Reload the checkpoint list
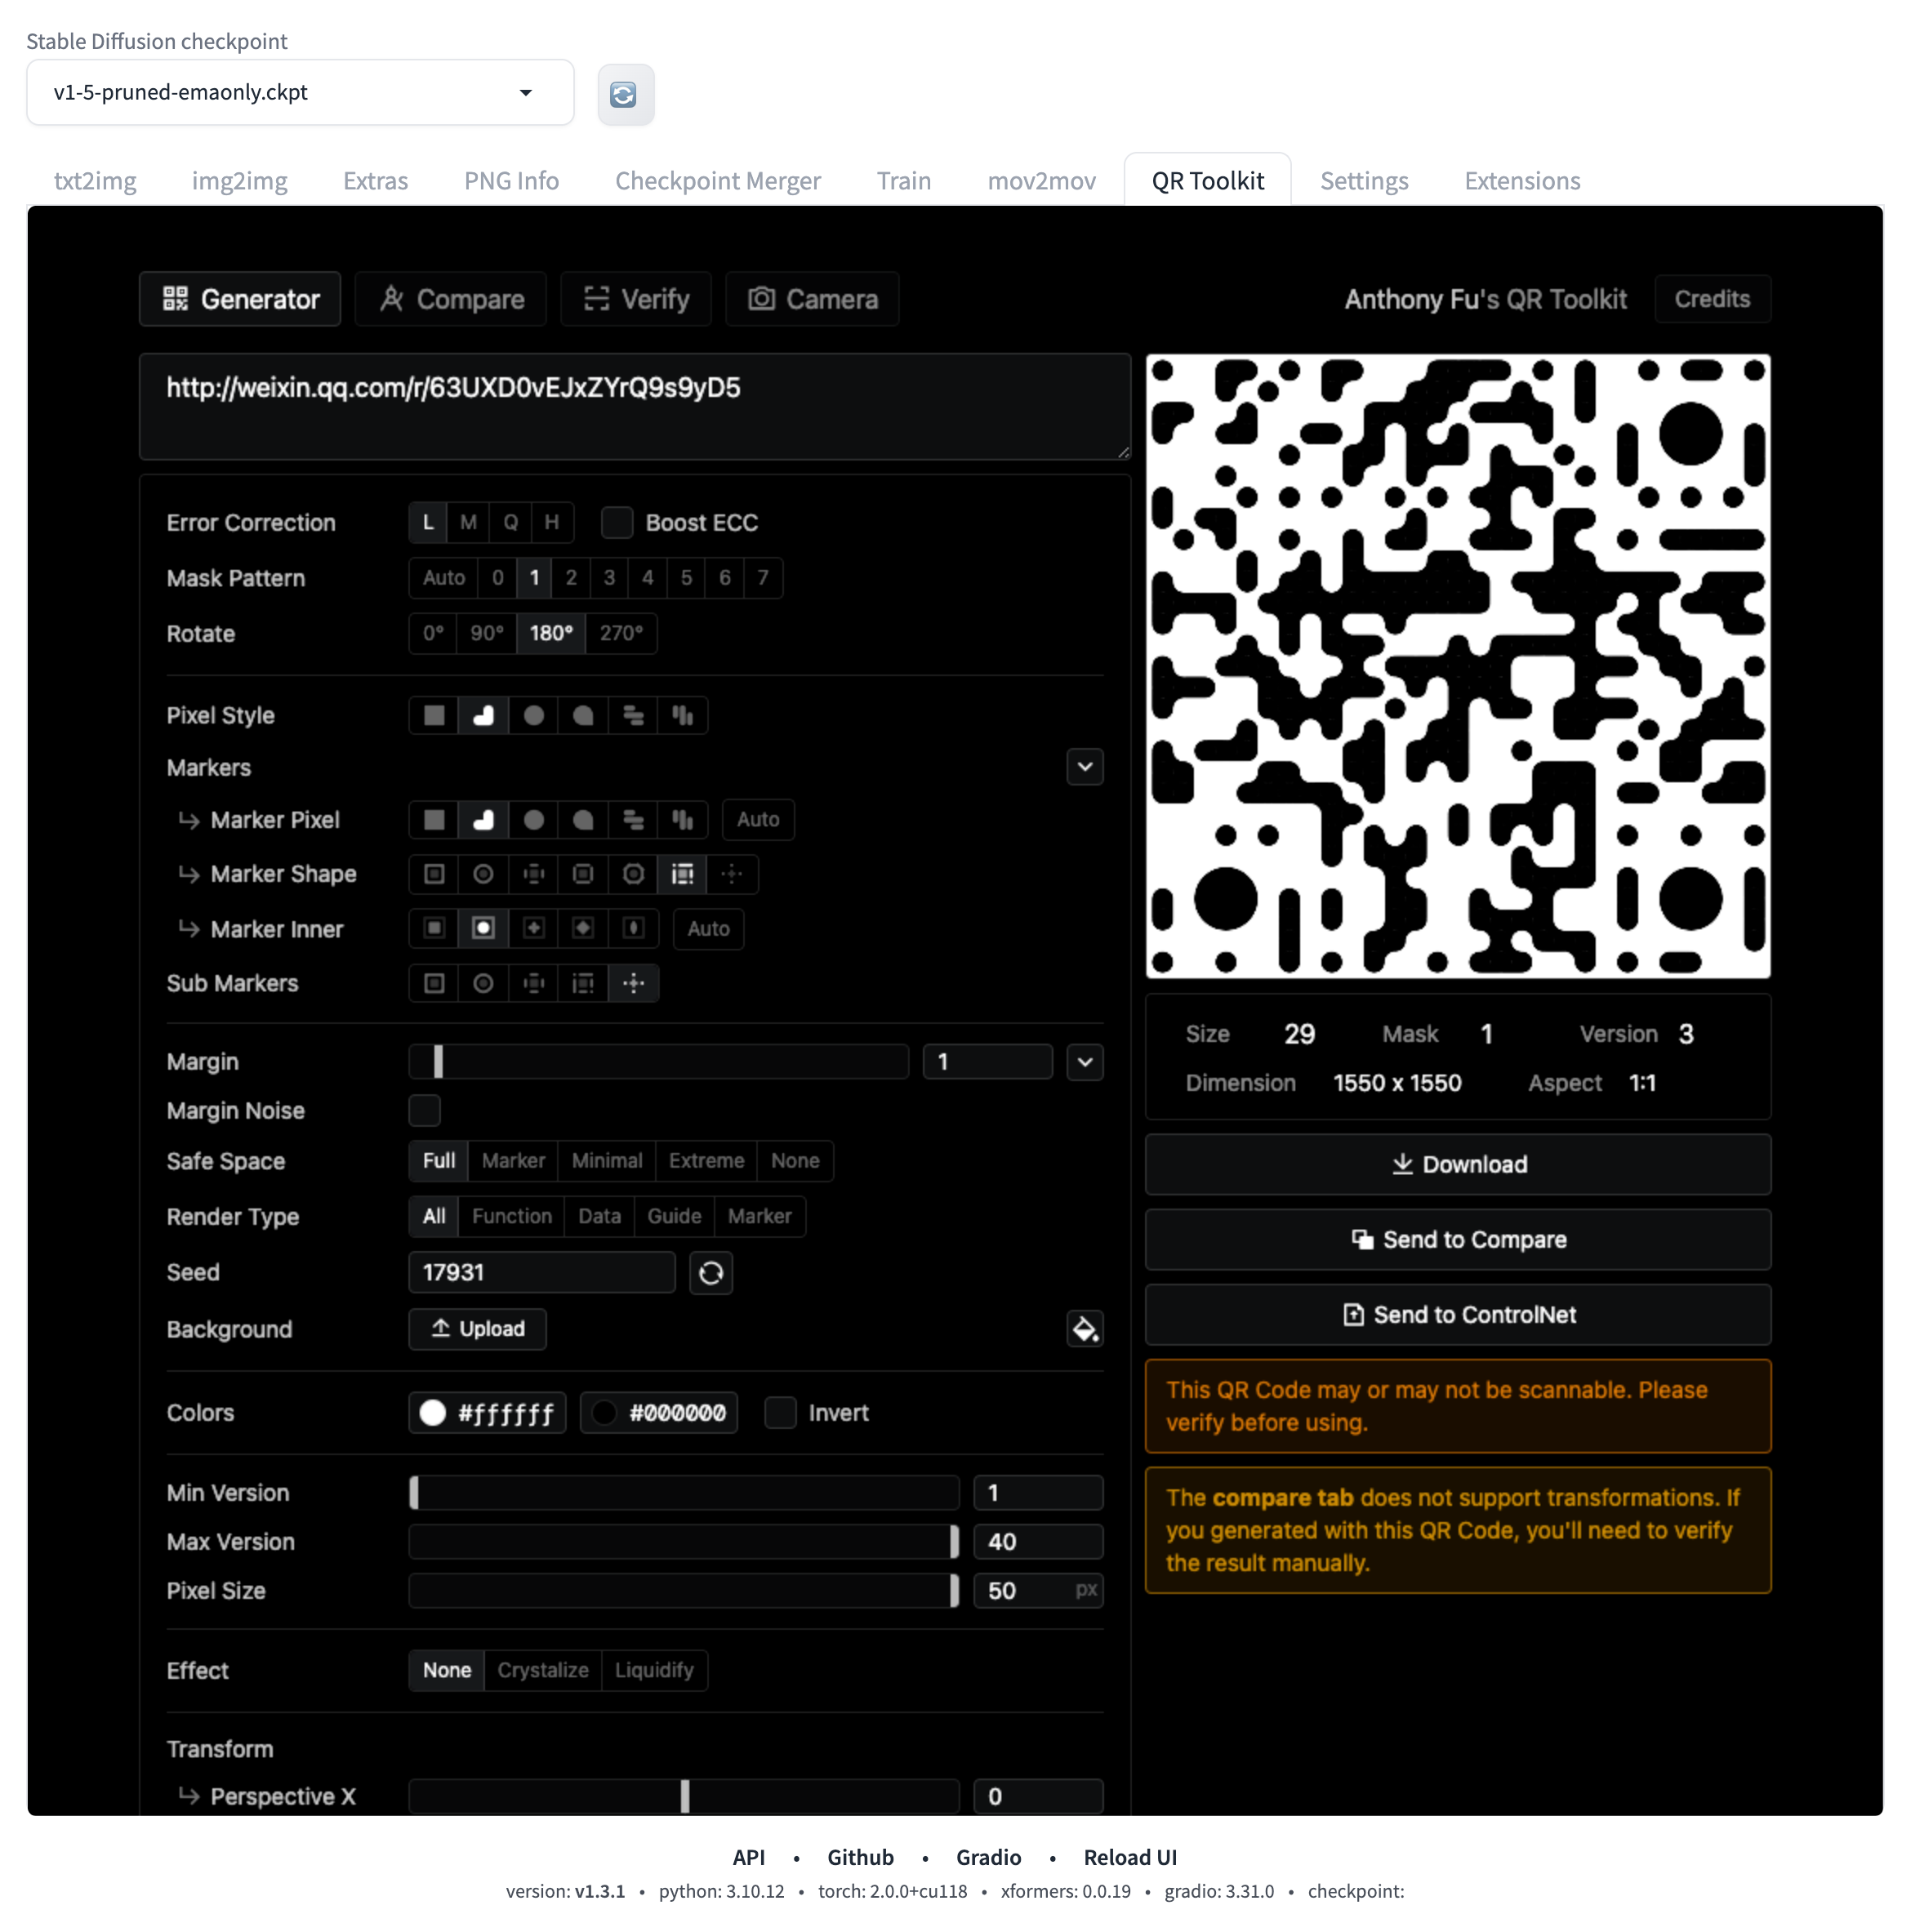This screenshot has width=1911, height=1932. [x=625, y=93]
